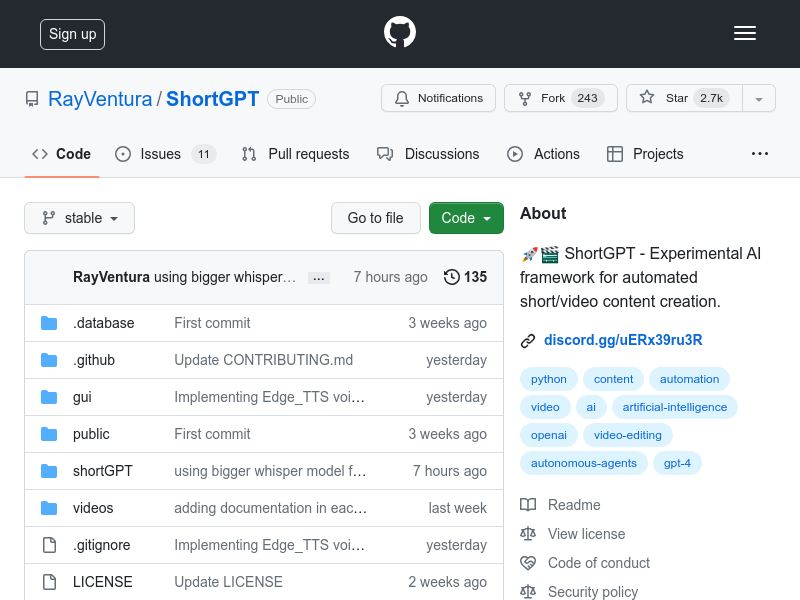Screen dimensions: 800x600
Task: Open the .gitignore file name
Action: [102, 545]
